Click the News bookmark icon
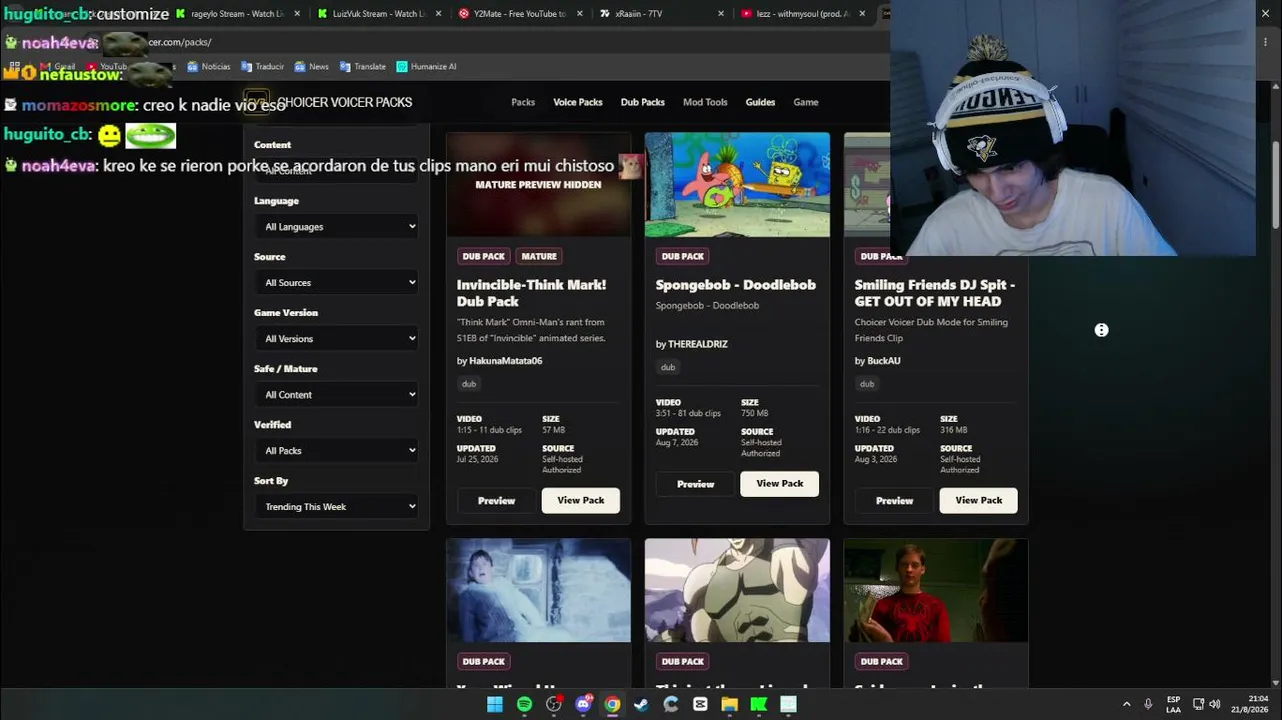The width and height of the screenshot is (1282, 720). tap(301, 66)
